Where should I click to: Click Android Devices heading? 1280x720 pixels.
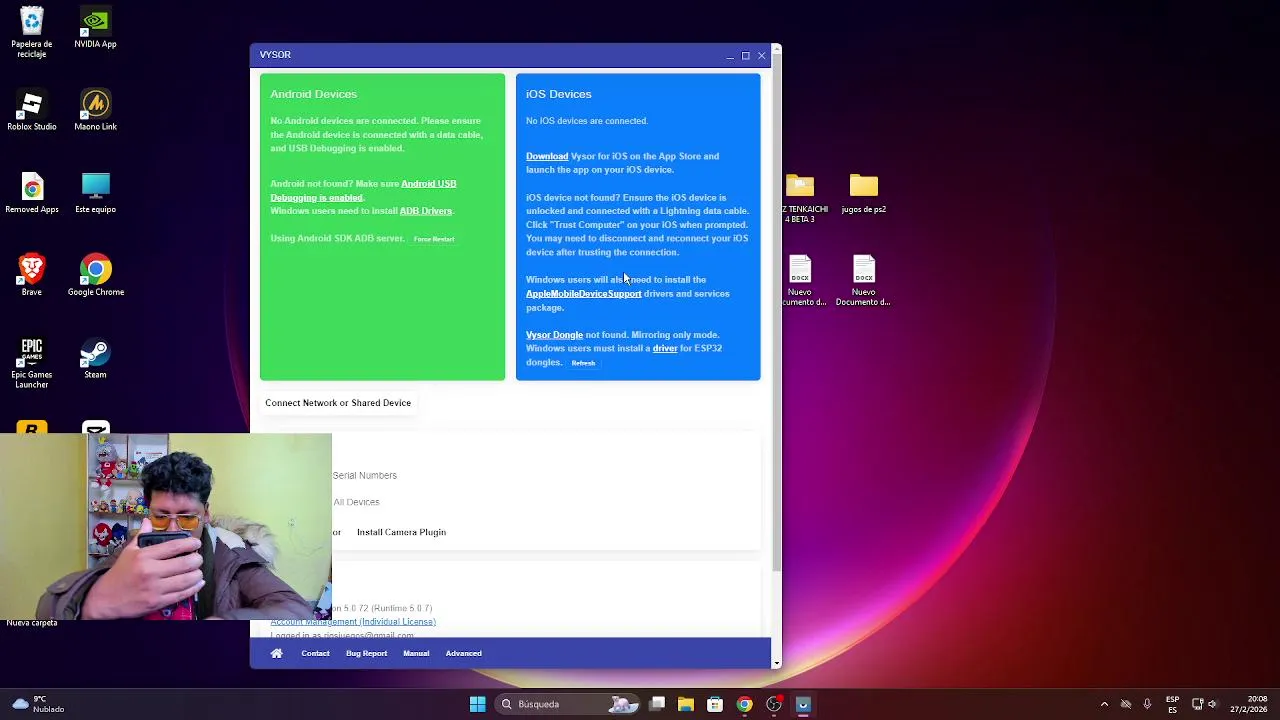click(x=313, y=94)
